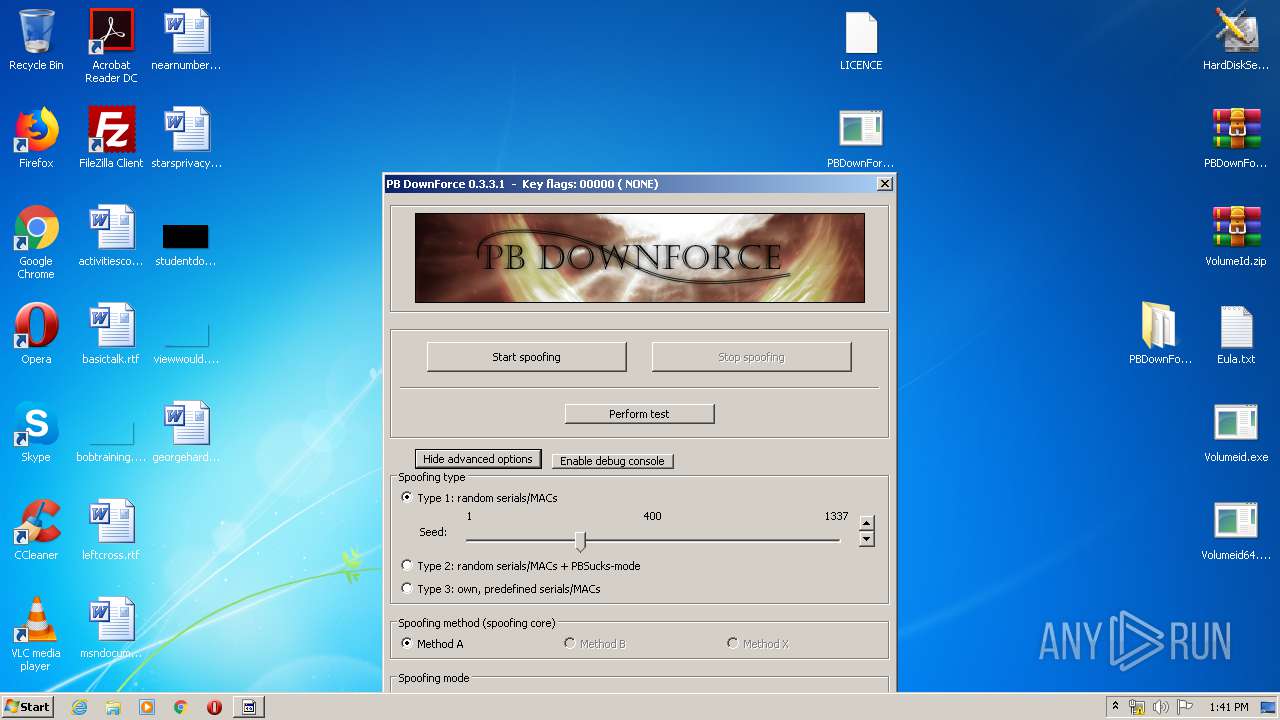Open Opera browser desktop shortcut

point(36,334)
